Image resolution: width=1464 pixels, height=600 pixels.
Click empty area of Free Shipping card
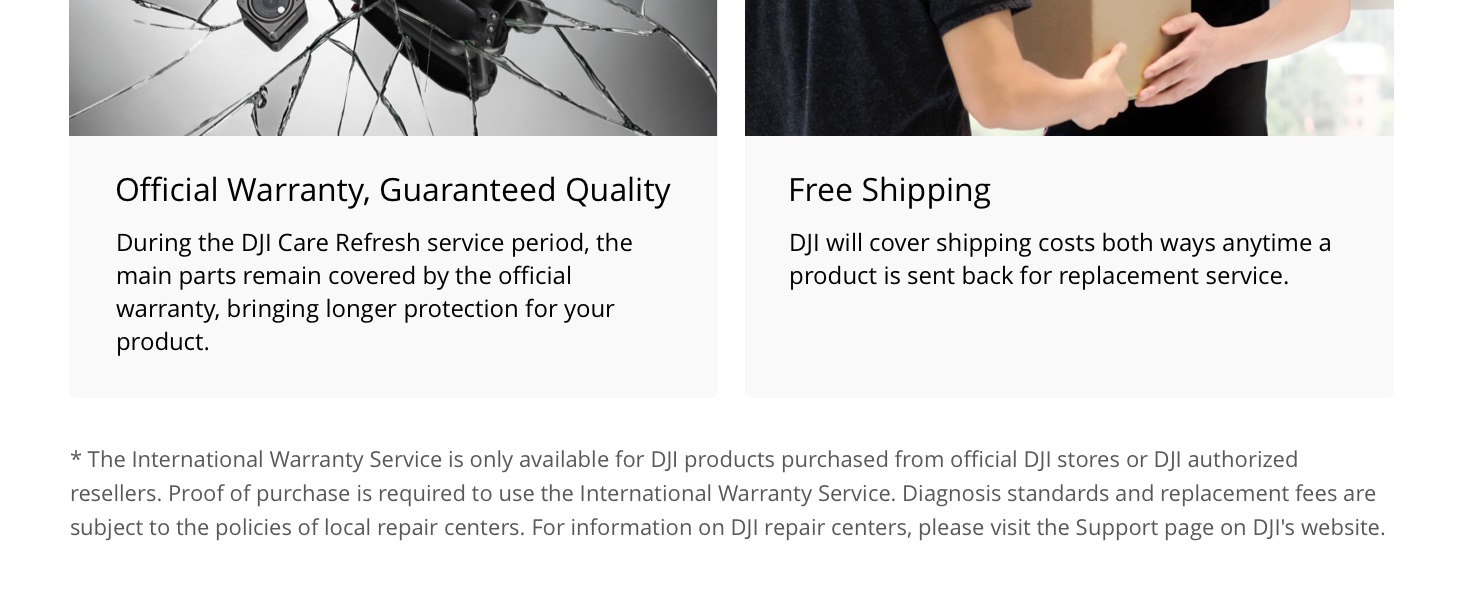pyautogui.click(x=1069, y=345)
